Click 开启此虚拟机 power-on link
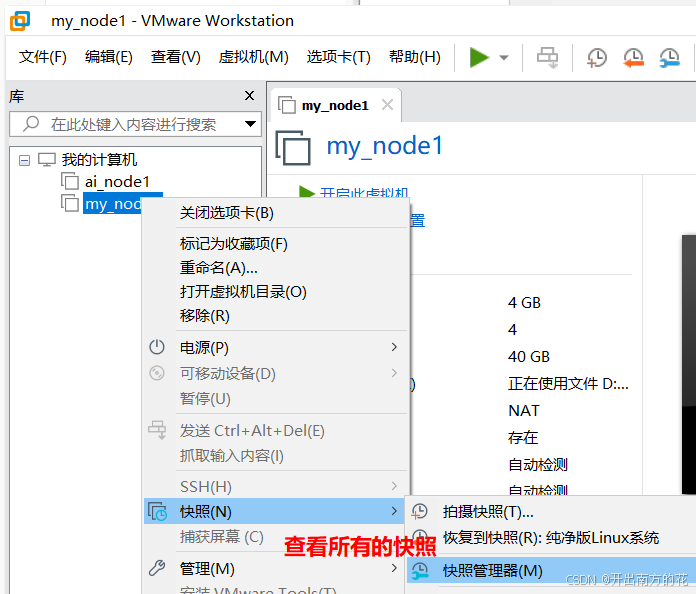696x594 pixels. coord(364,194)
